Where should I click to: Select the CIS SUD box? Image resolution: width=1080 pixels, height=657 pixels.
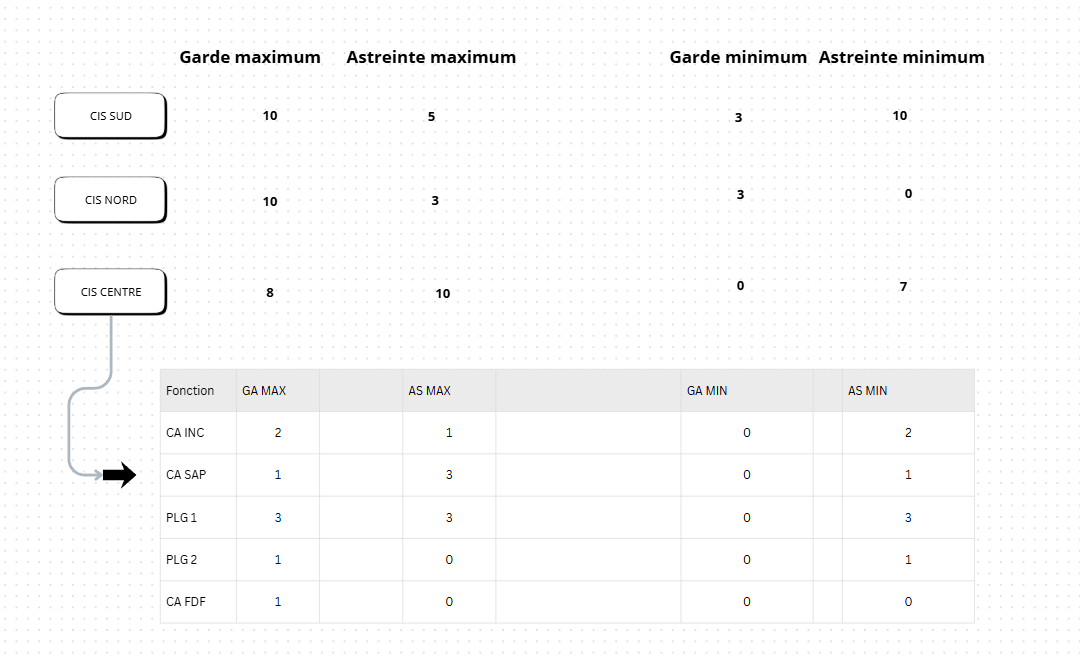pyautogui.click(x=110, y=116)
